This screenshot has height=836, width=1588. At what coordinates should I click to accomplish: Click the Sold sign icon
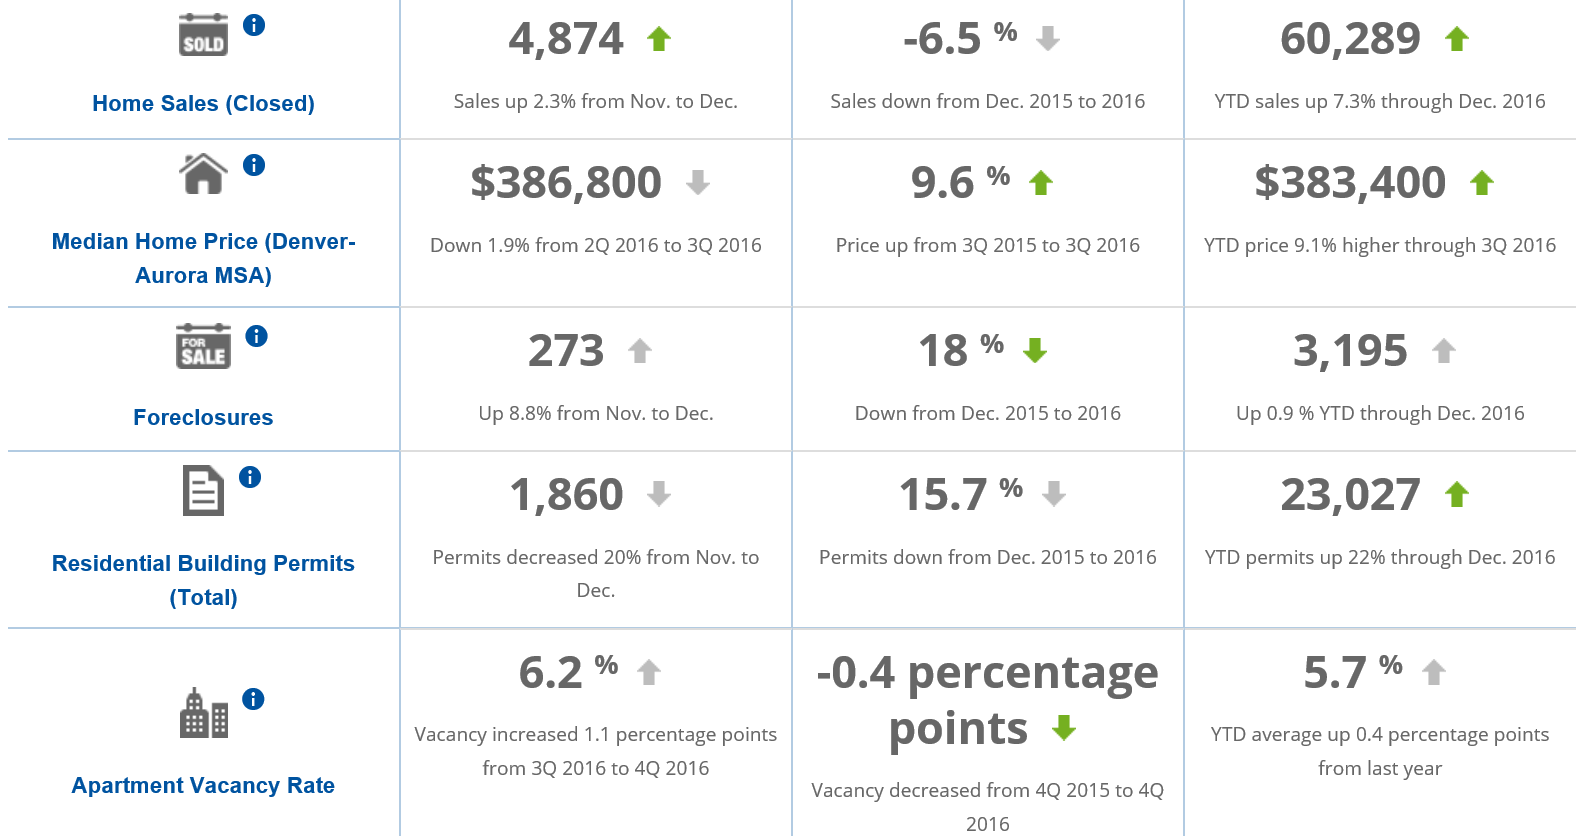coord(203,36)
